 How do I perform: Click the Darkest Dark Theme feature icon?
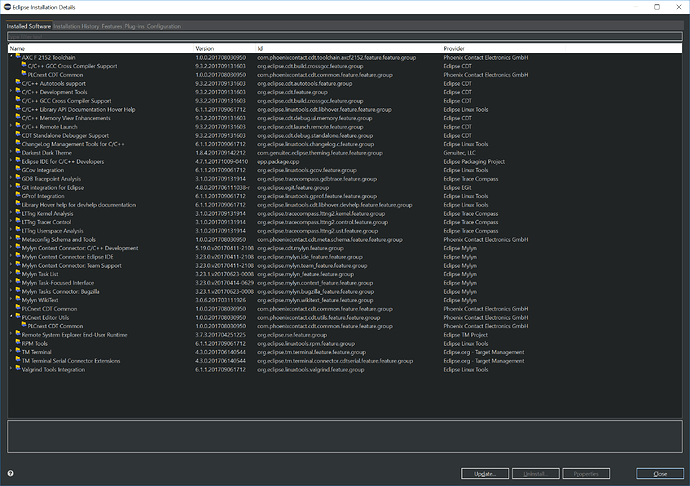(18, 152)
